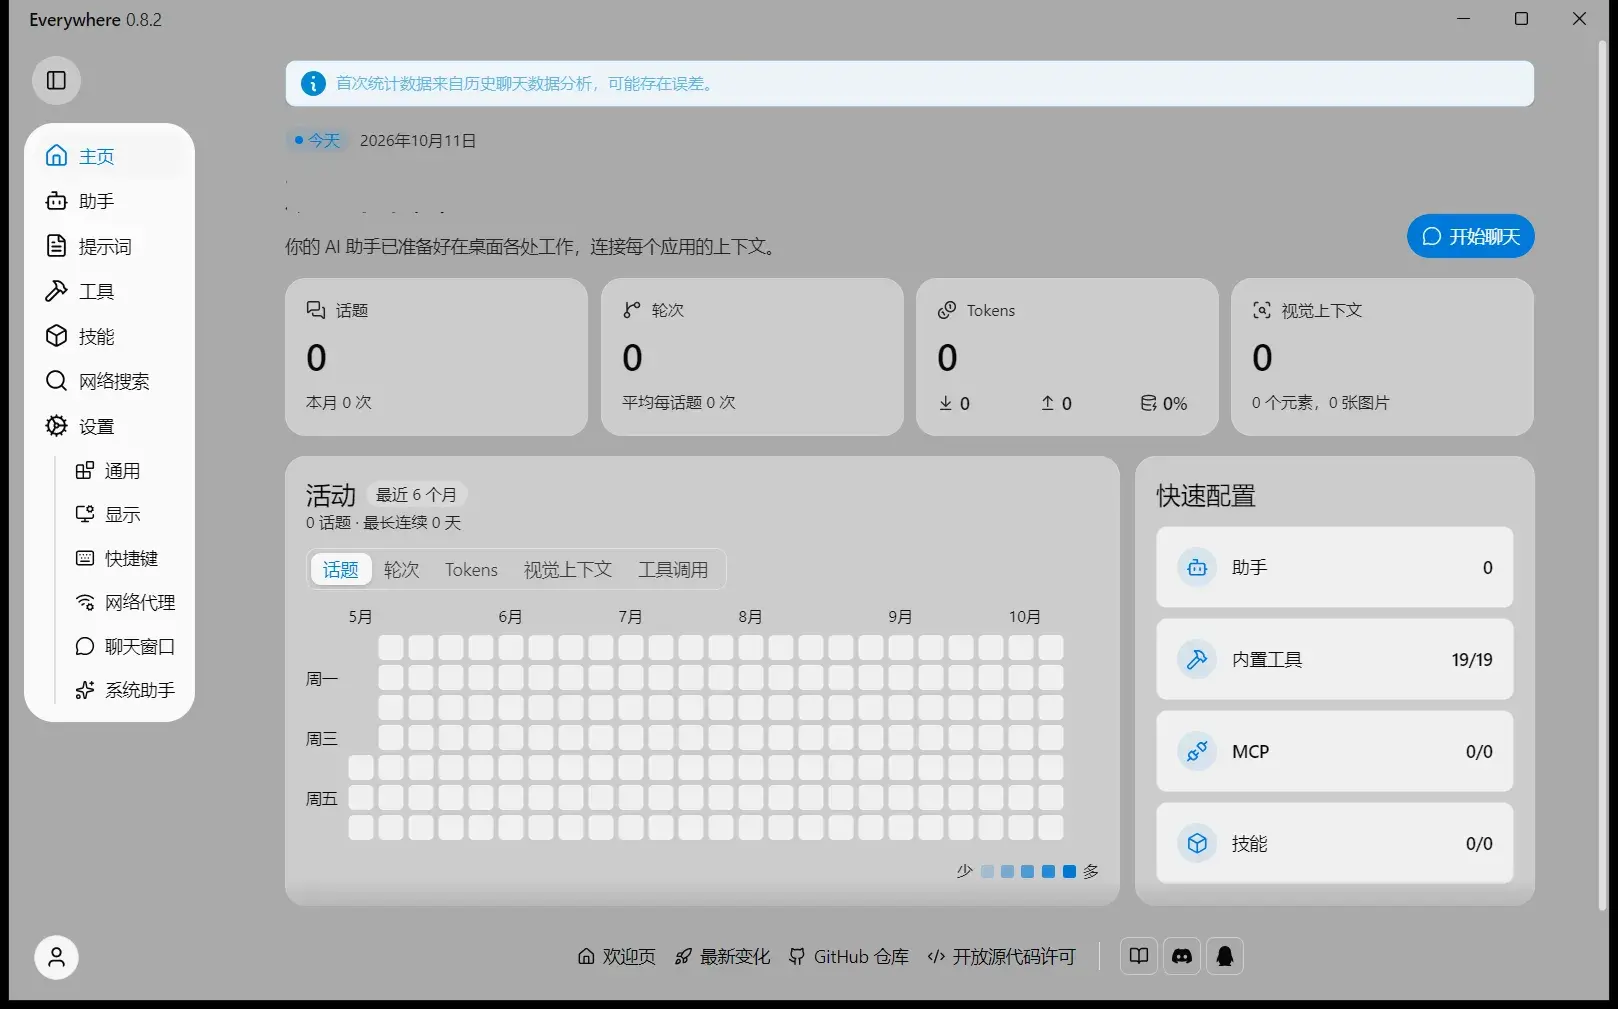Click the 开始聊天 start chat button
Viewport: 1618px width, 1009px height.
coord(1470,236)
